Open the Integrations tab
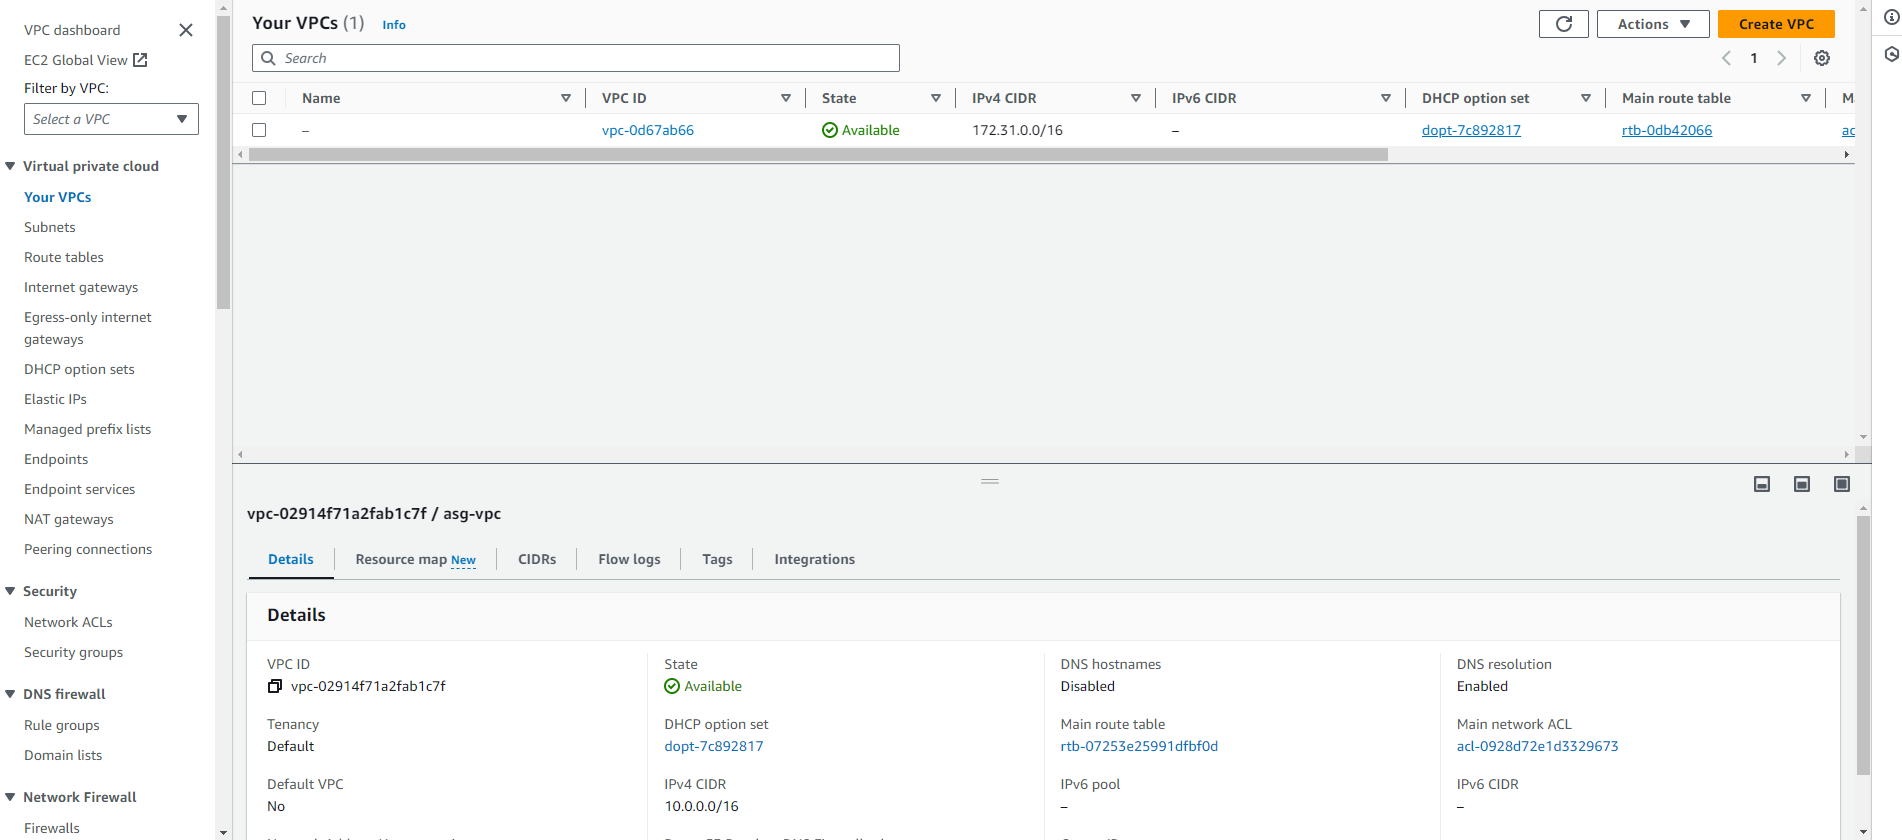Image resolution: width=1902 pixels, height=840 pixels. tap(814, 559)
